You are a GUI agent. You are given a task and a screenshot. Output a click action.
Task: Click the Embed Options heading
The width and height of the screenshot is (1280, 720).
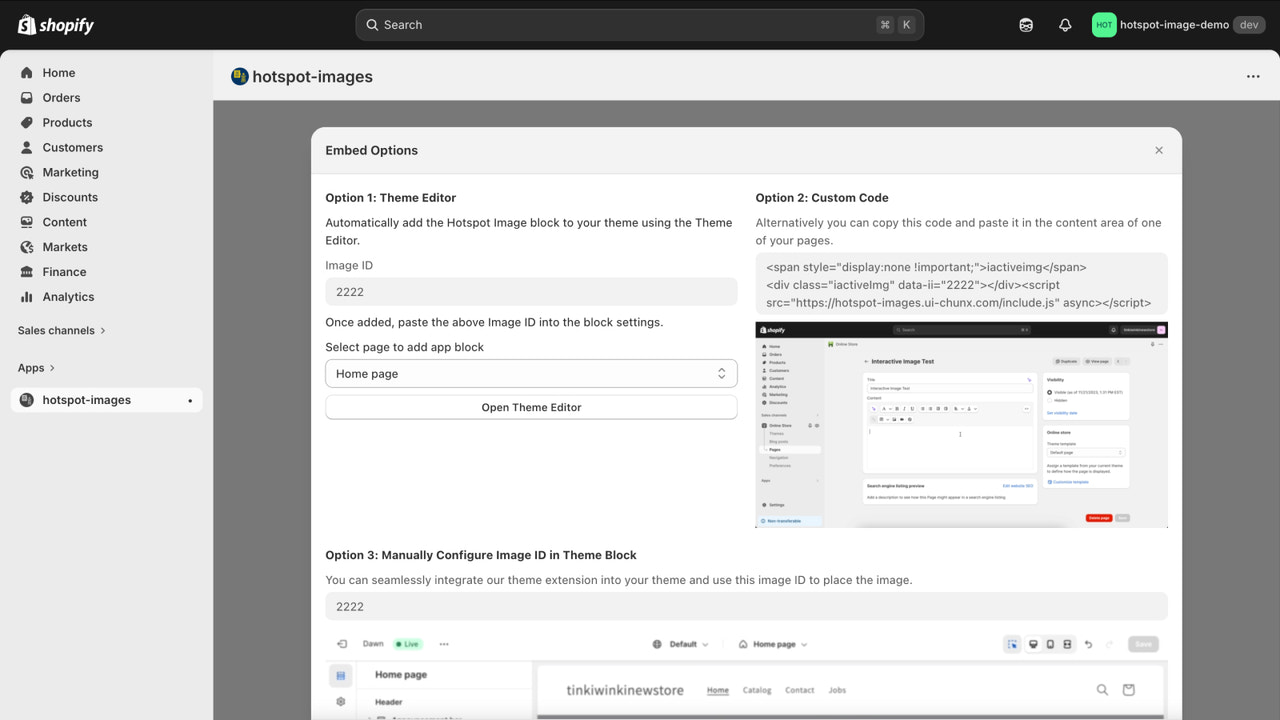pos(372,151)
